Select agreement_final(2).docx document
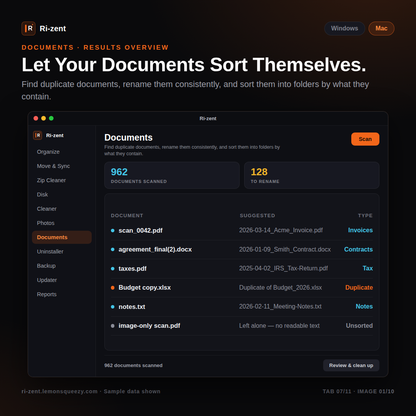 pyautogui.click(x=155, y=249)
